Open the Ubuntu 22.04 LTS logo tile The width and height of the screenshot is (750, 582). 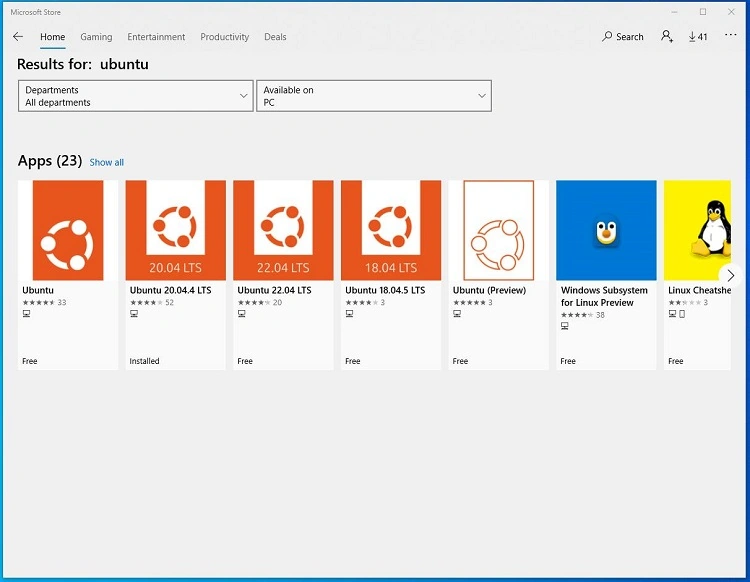(283, 230)
